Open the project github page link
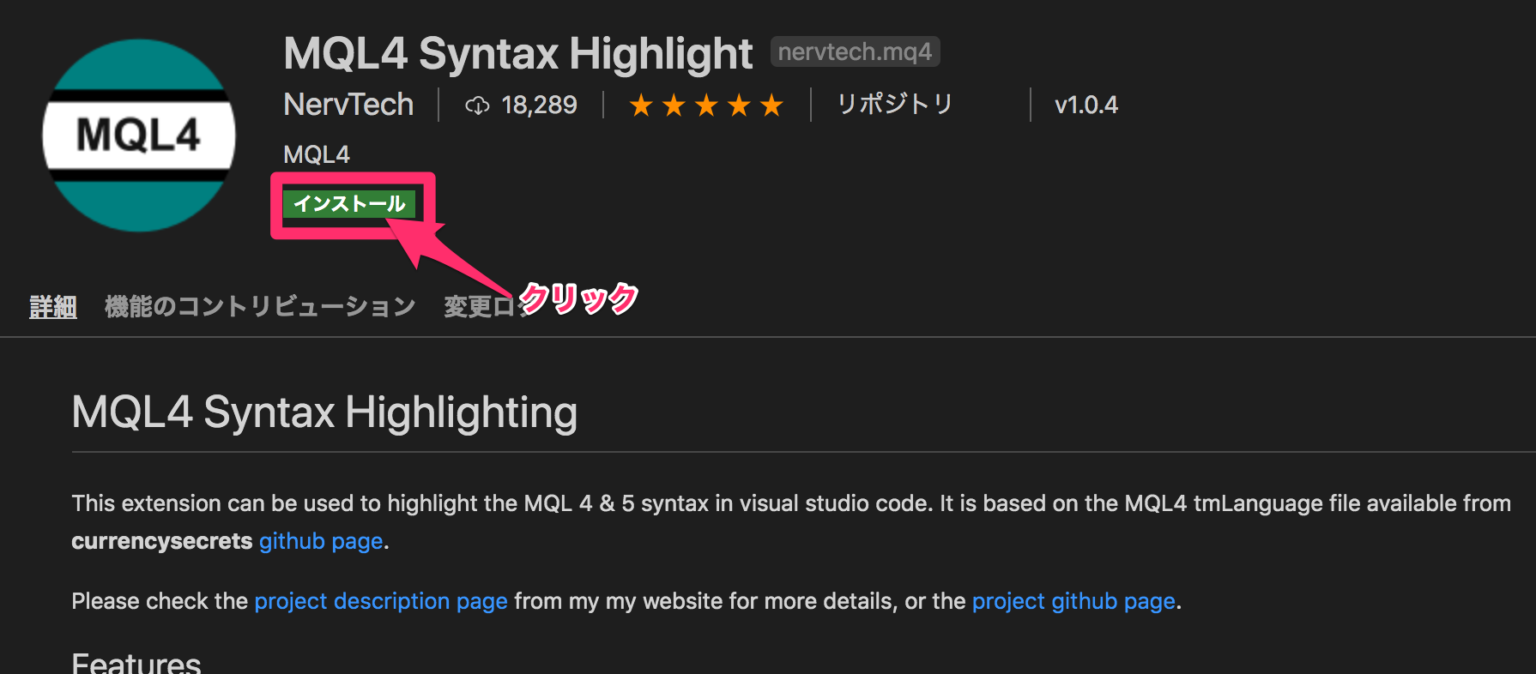Screen dimensions: 1536x674 tap(1073, 601)
